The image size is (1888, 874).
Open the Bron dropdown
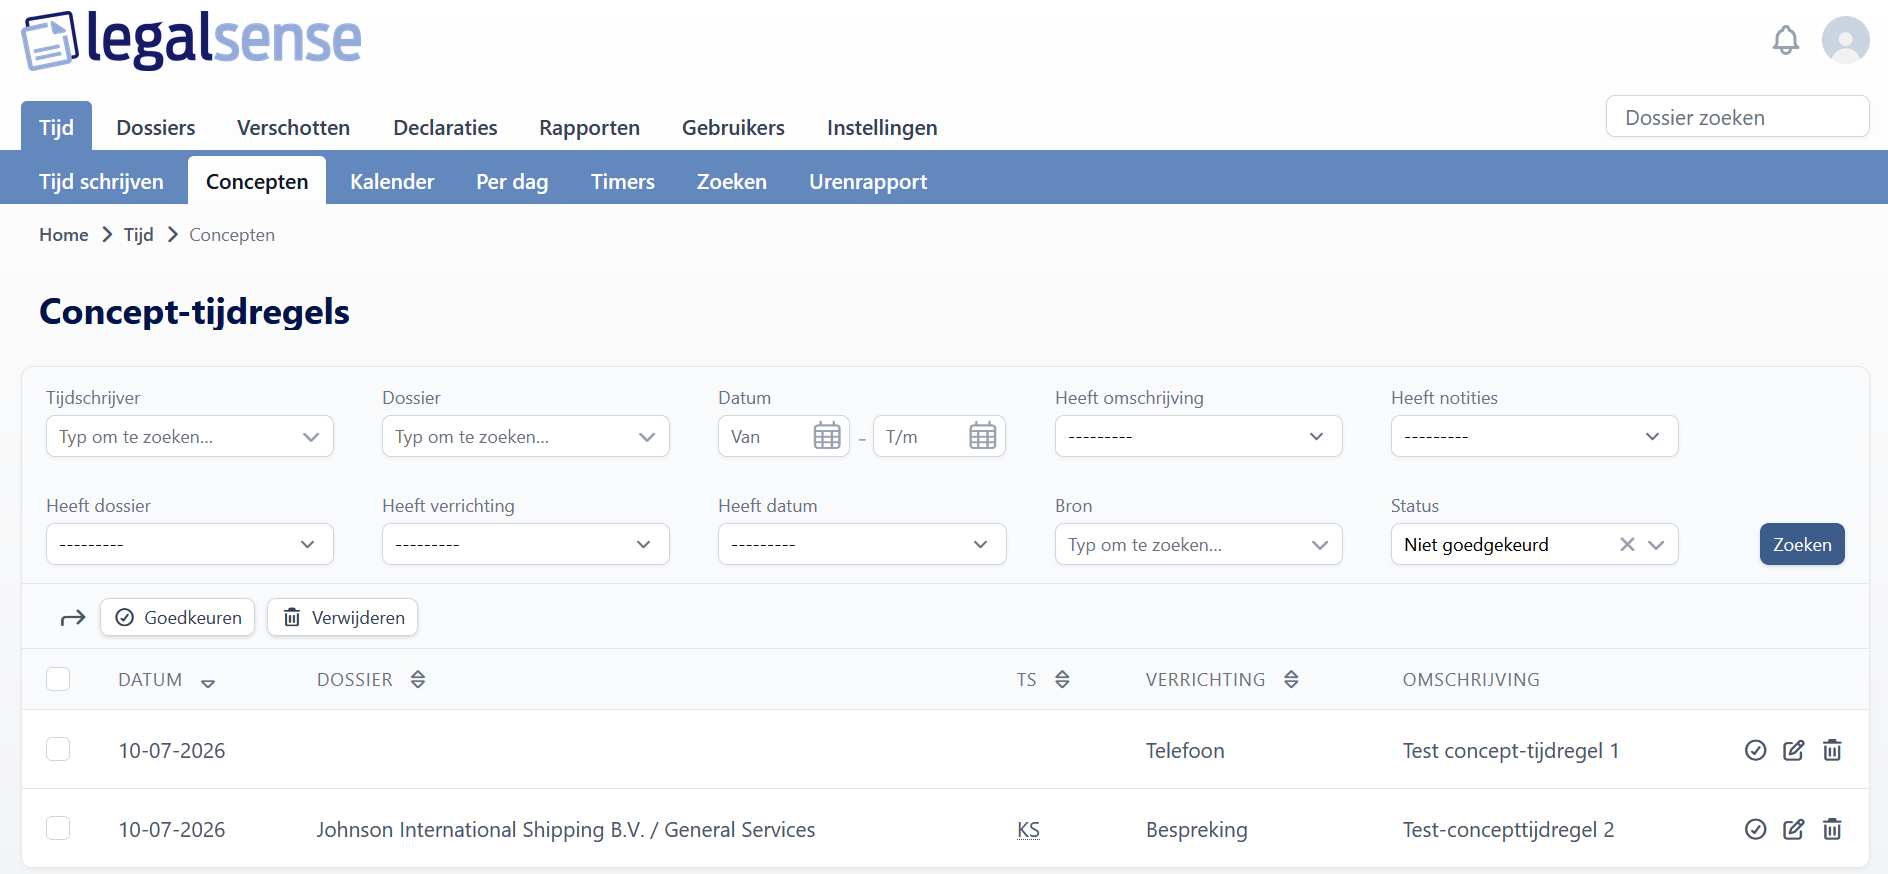tap(1198, 544)
